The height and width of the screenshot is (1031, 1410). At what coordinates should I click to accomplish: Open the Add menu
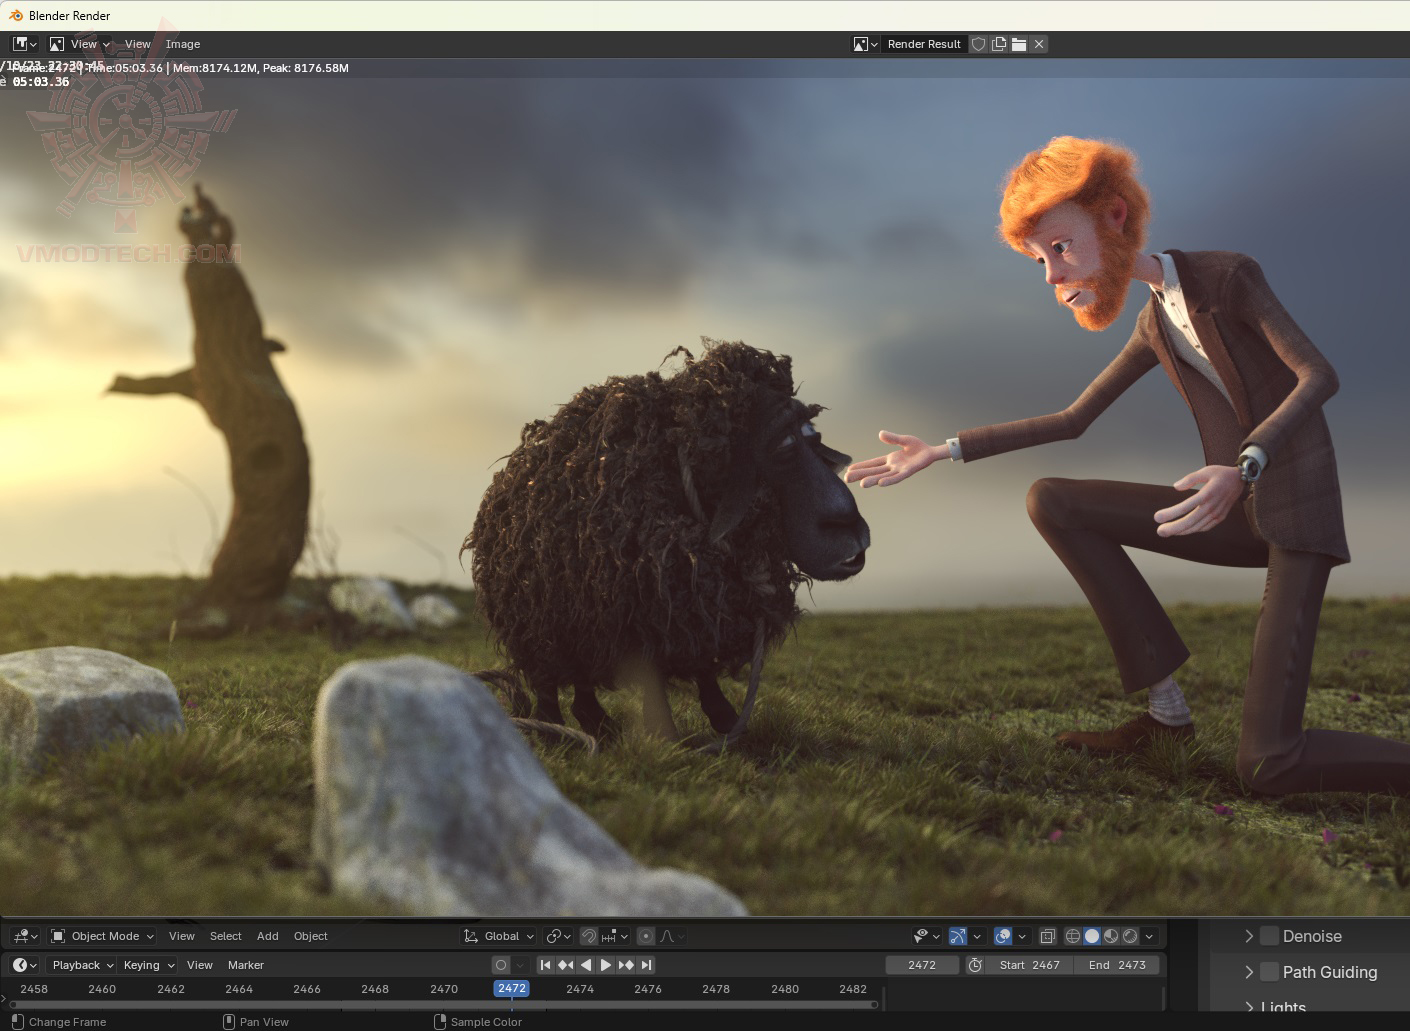[268, 936]
